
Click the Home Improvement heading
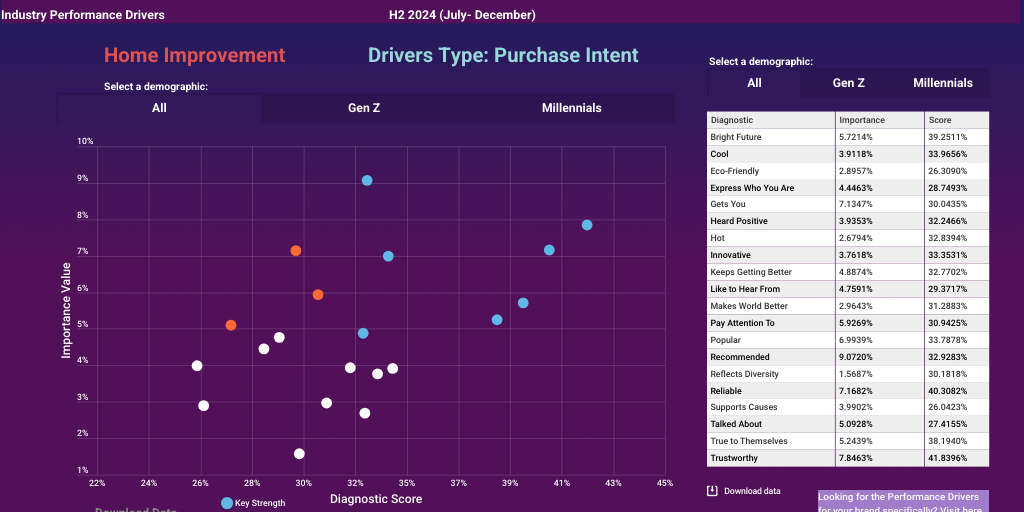pos(195,56)
